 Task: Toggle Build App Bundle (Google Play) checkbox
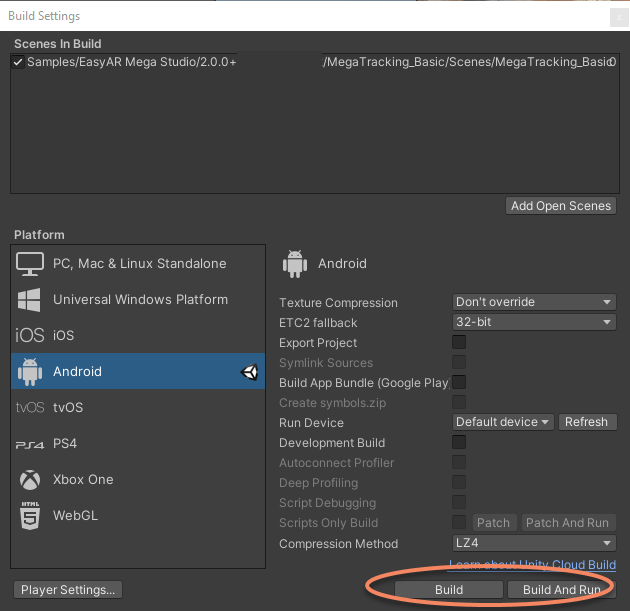click(459, 383)
